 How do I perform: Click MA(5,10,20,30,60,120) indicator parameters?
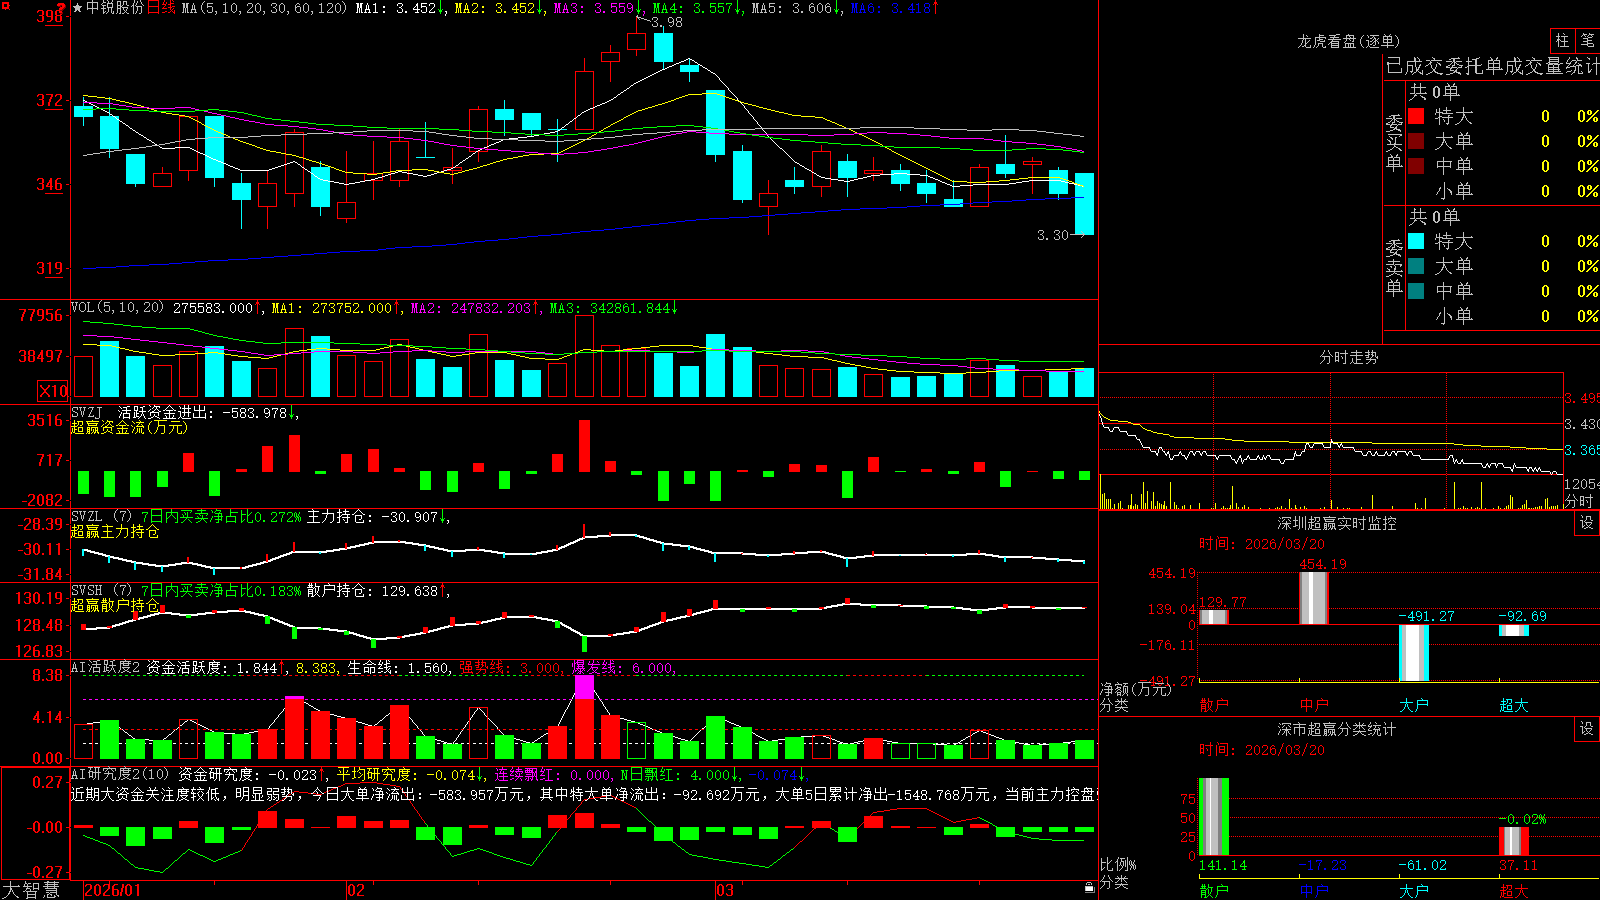tap(264, 8)
